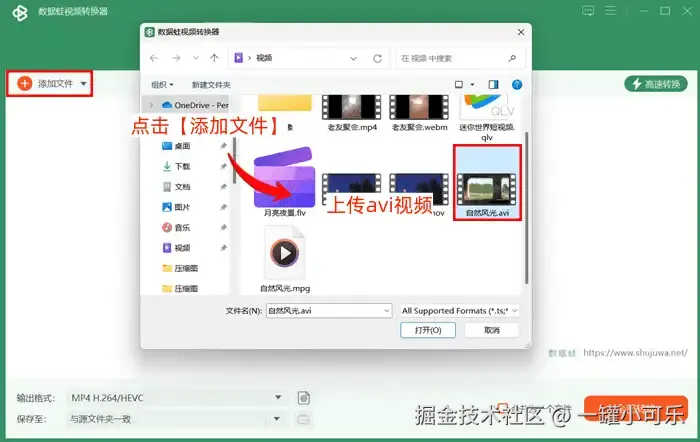The width and height of the screenshot is (700, 442).
Task: Open feedback message icon in title bar
Action: pos(588,11)
